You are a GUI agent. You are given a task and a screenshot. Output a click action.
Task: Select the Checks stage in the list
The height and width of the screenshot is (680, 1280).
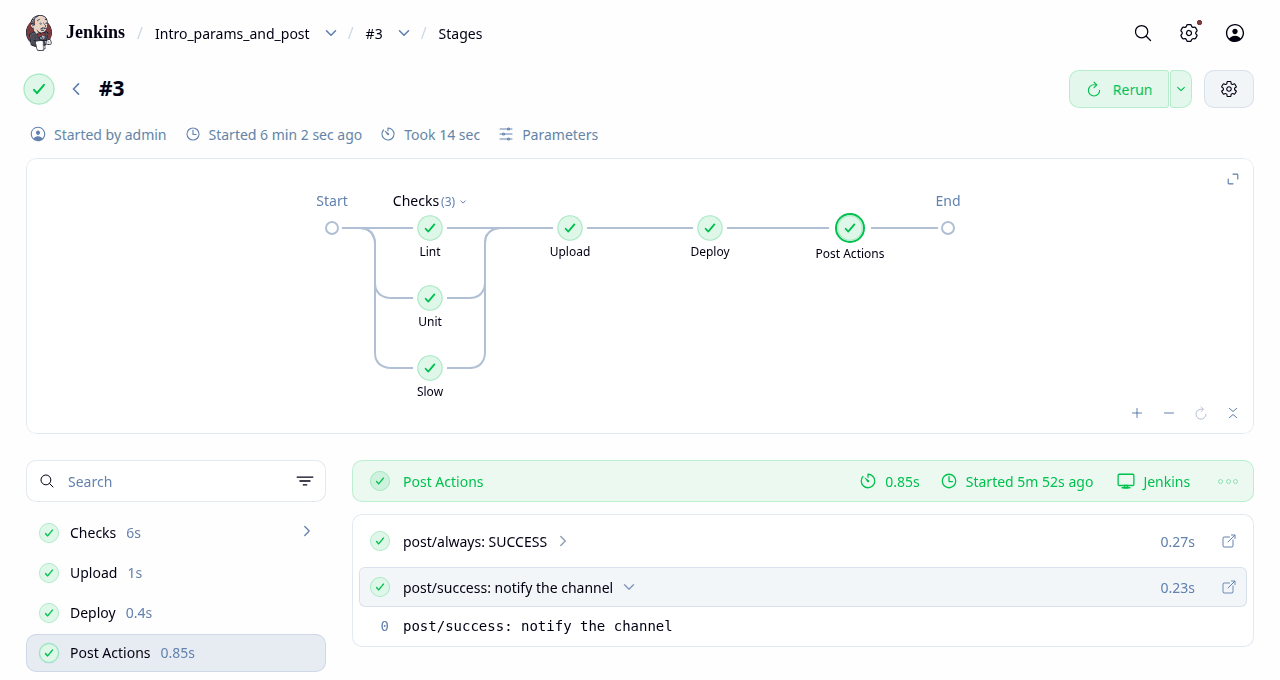pyautogui.click(x=176, y=533)
